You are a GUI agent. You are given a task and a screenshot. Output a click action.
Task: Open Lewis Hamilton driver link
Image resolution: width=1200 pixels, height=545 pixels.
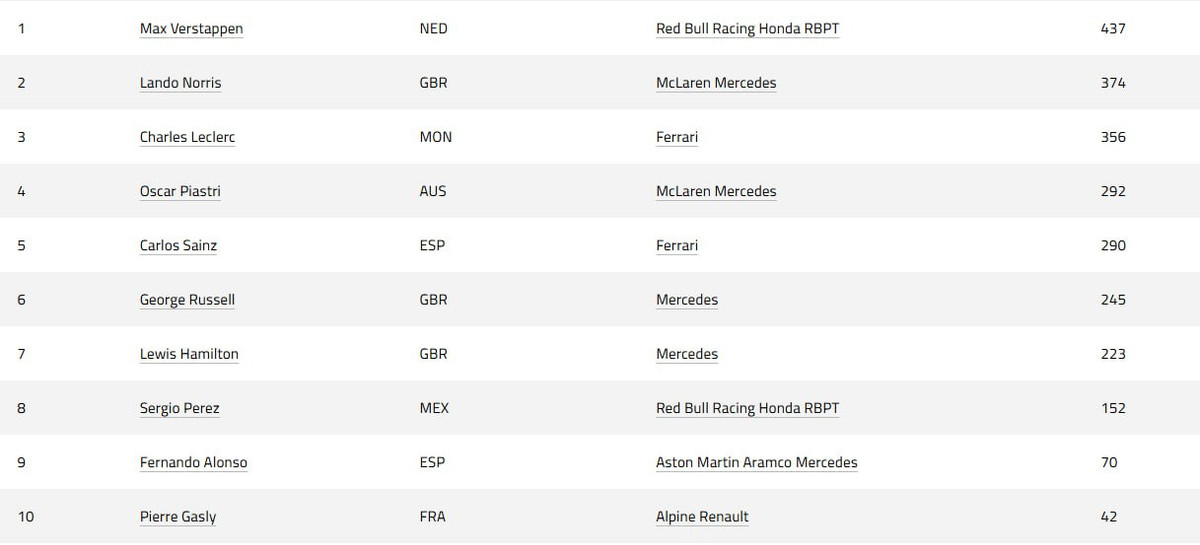189,353
